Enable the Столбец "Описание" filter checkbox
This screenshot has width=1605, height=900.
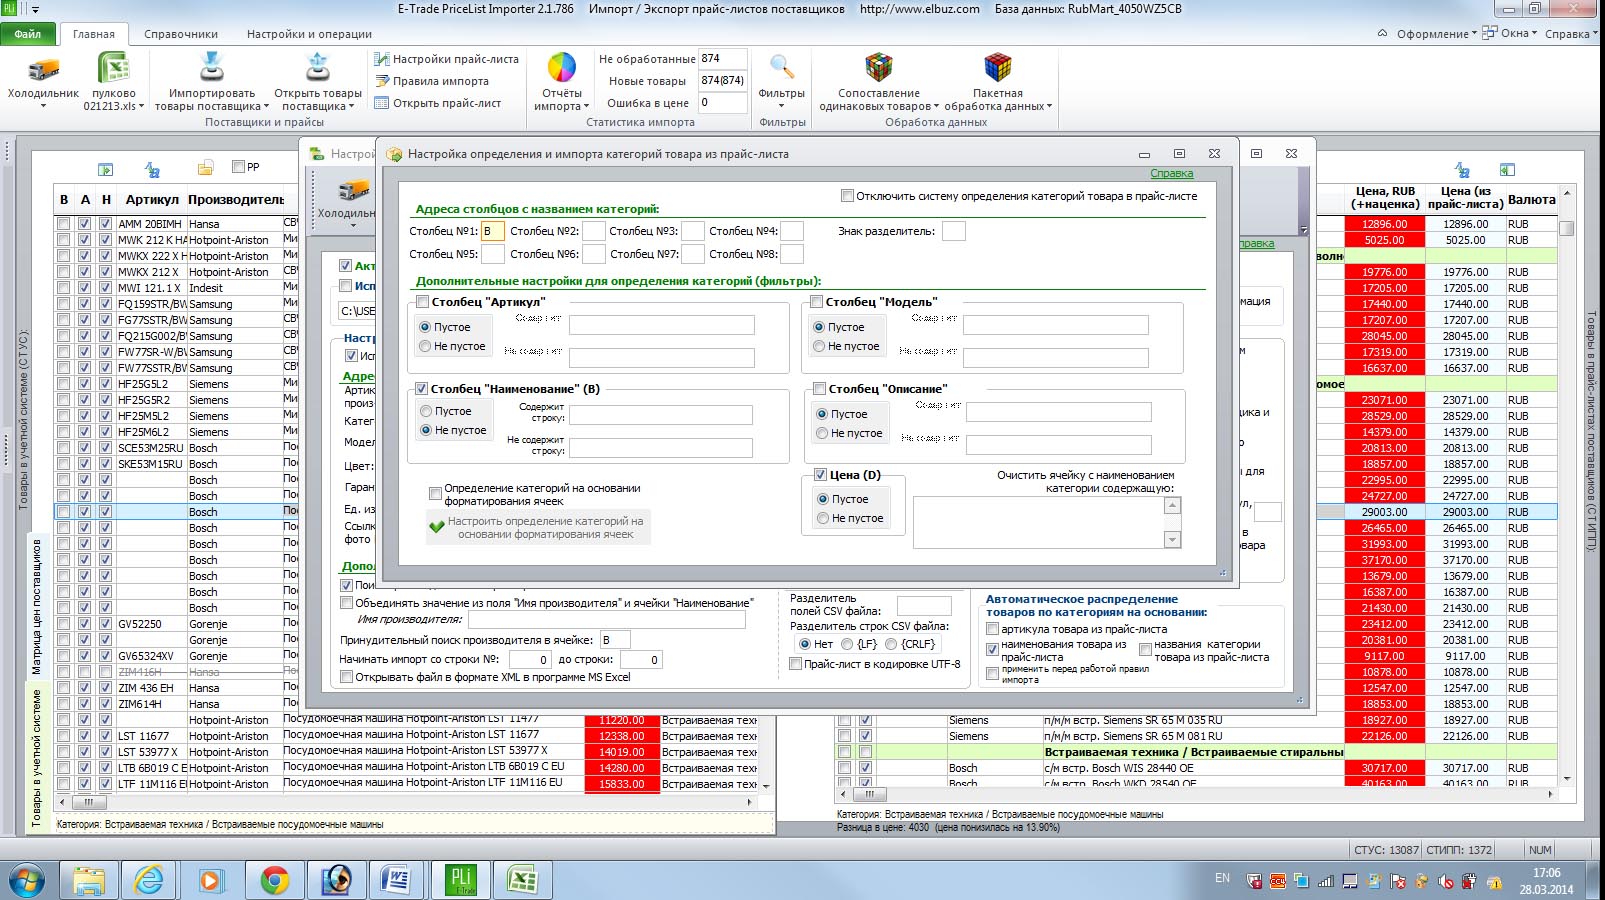coord(819,388)
